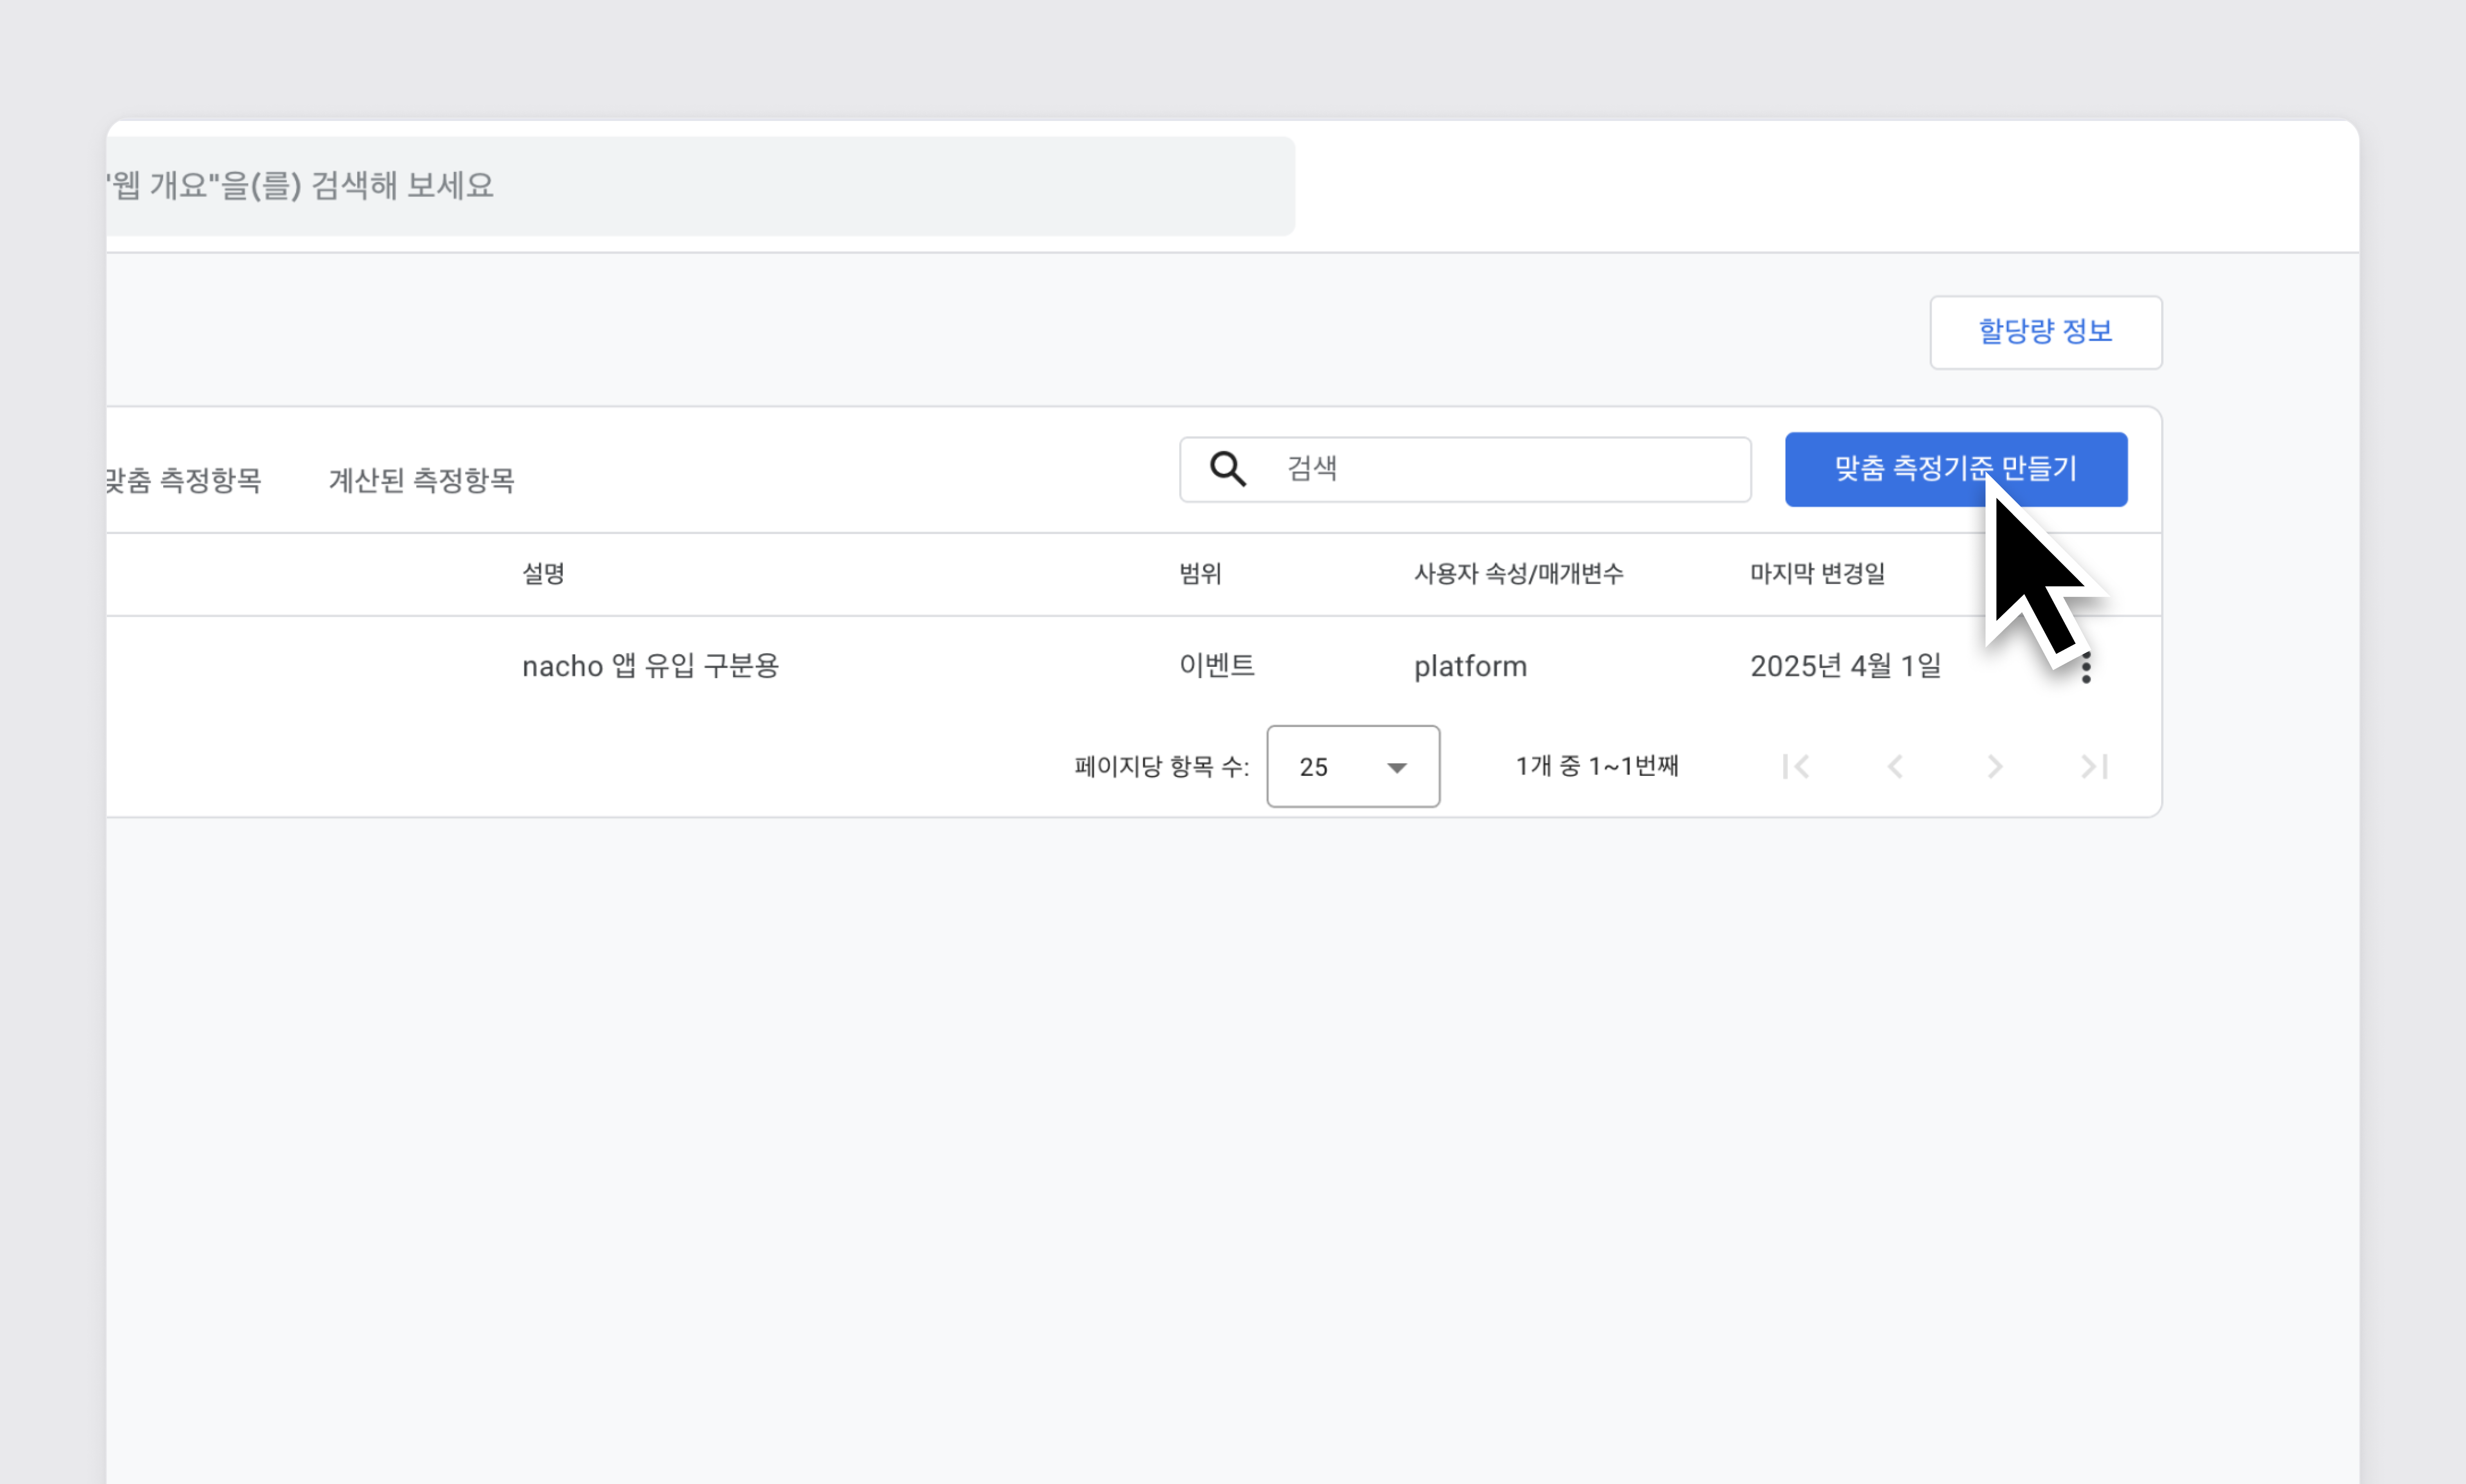Viewport: 2466px width, 1484px height.
Task: Click the 설명 column header
Action: pos(543,574)
